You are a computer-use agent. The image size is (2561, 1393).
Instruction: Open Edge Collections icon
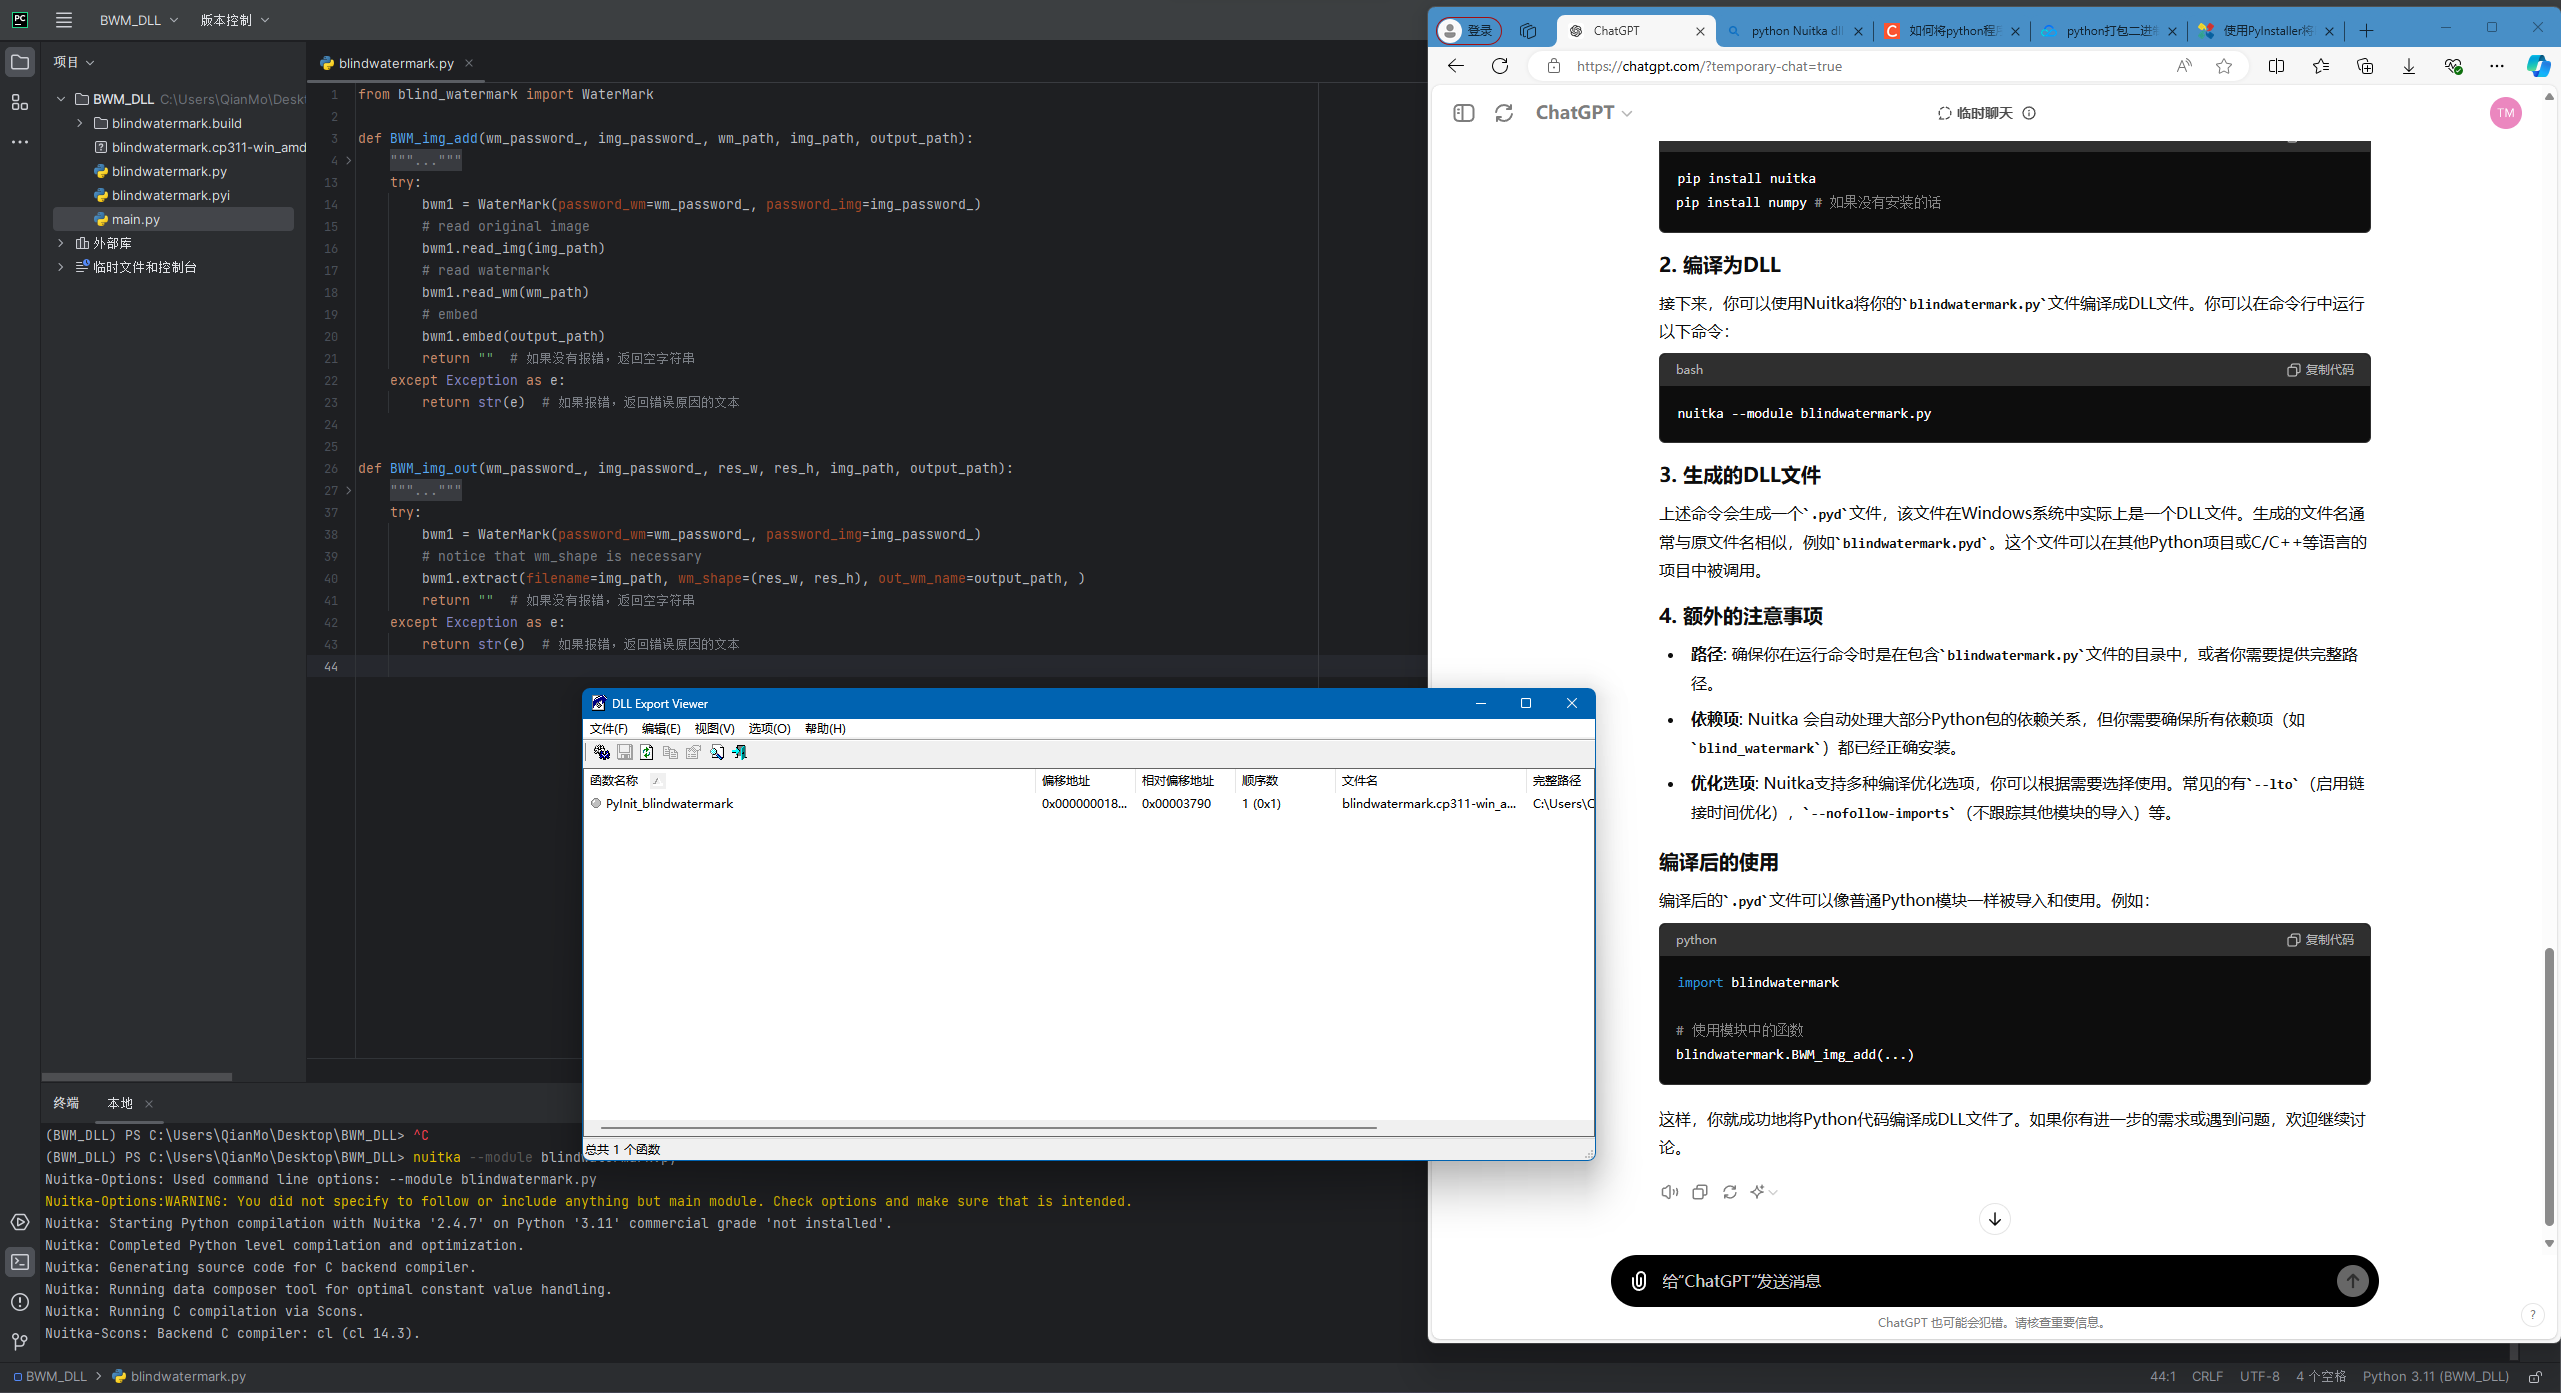2365,66
